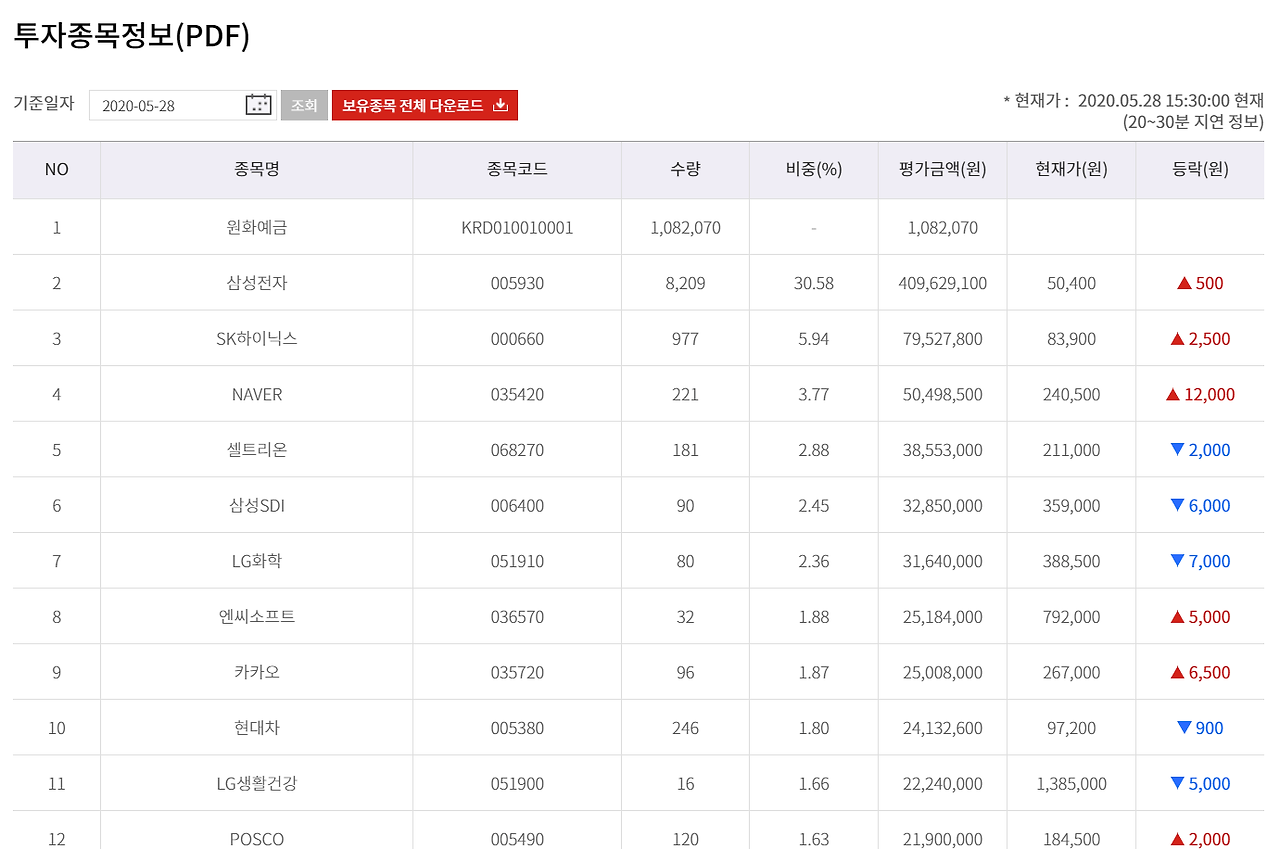
Task: Click the current price 240,500
Action: coord(1071,395)
